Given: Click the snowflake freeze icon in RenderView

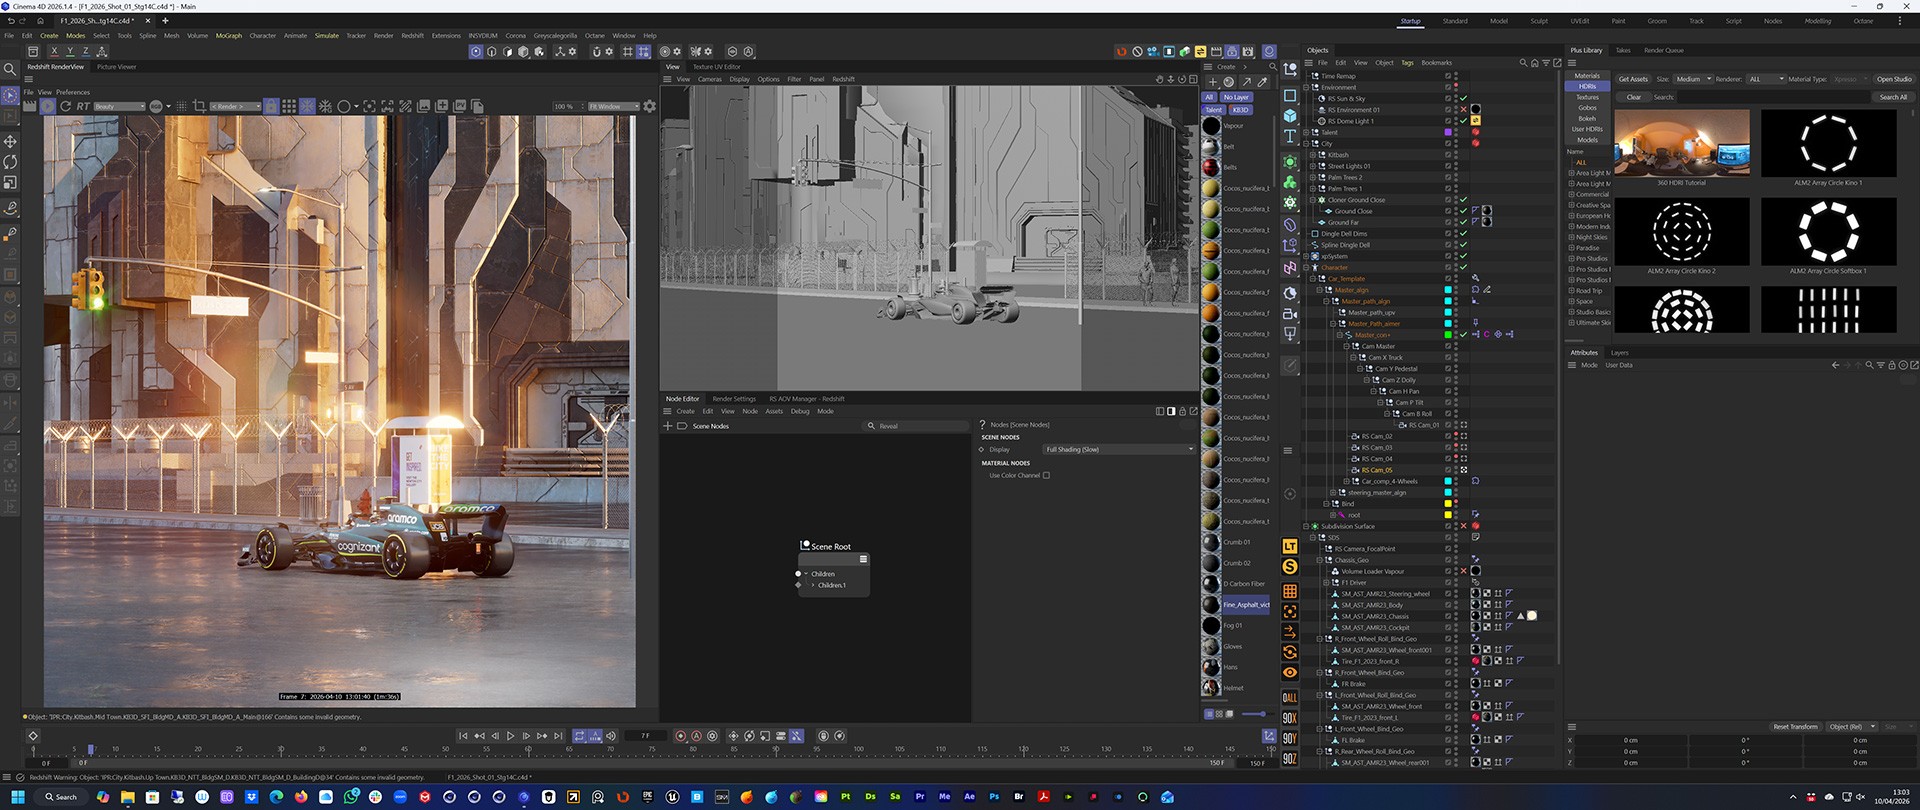Looking at the screenshot, I should point(307,106).
